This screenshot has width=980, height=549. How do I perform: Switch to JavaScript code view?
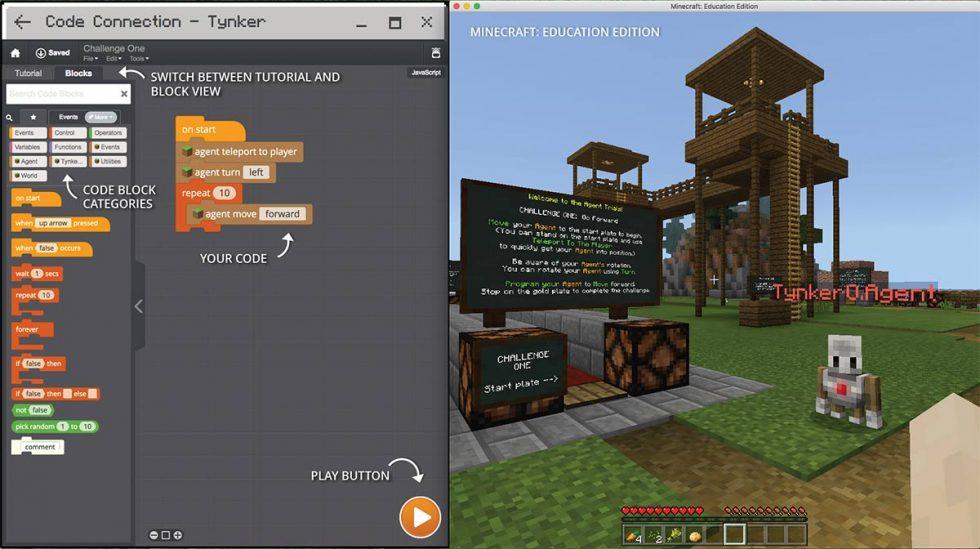coord(425,73)
